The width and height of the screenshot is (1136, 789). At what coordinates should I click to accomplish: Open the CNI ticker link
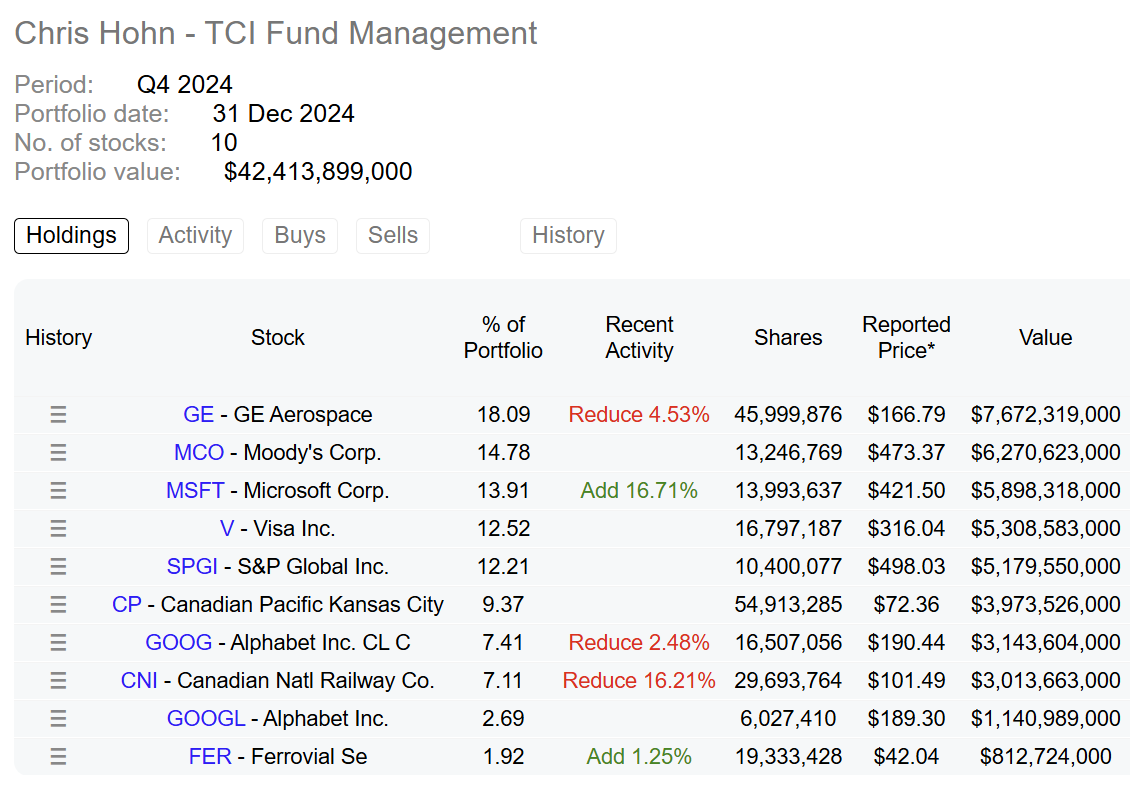pyautogui.click(x=139, y=681)
